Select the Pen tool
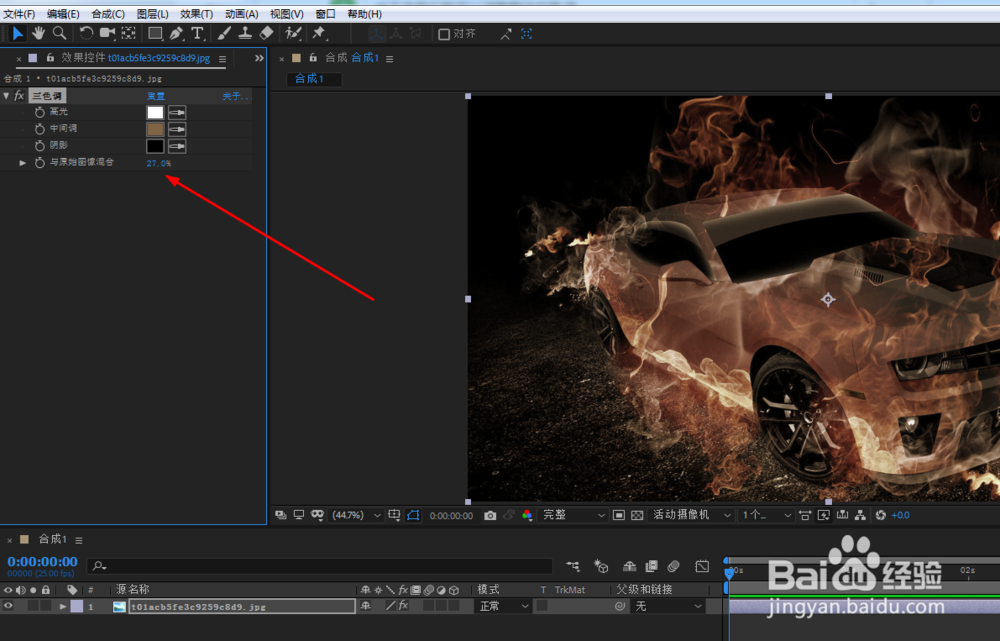 [x=177, y=33]
